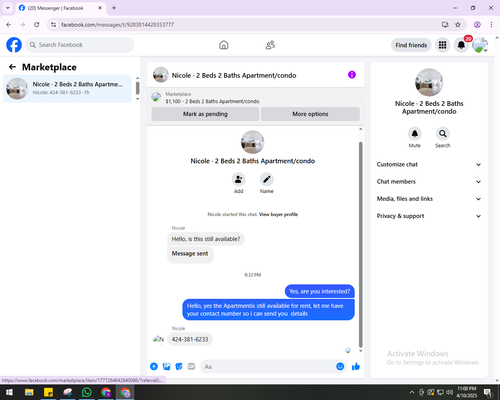Image resolution: width=500 pixels, height=400 pixels.
Task: Click the 'Yes, are you interested?' message
Action: click(320, 291)
